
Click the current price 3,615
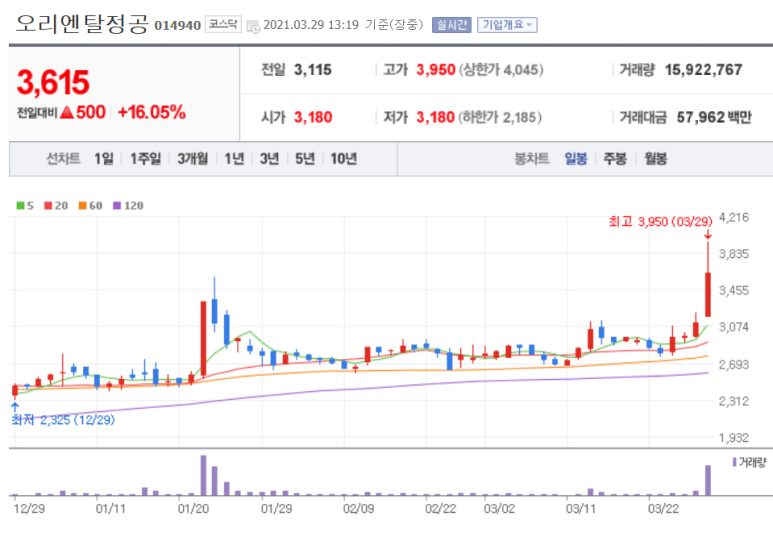53,82
